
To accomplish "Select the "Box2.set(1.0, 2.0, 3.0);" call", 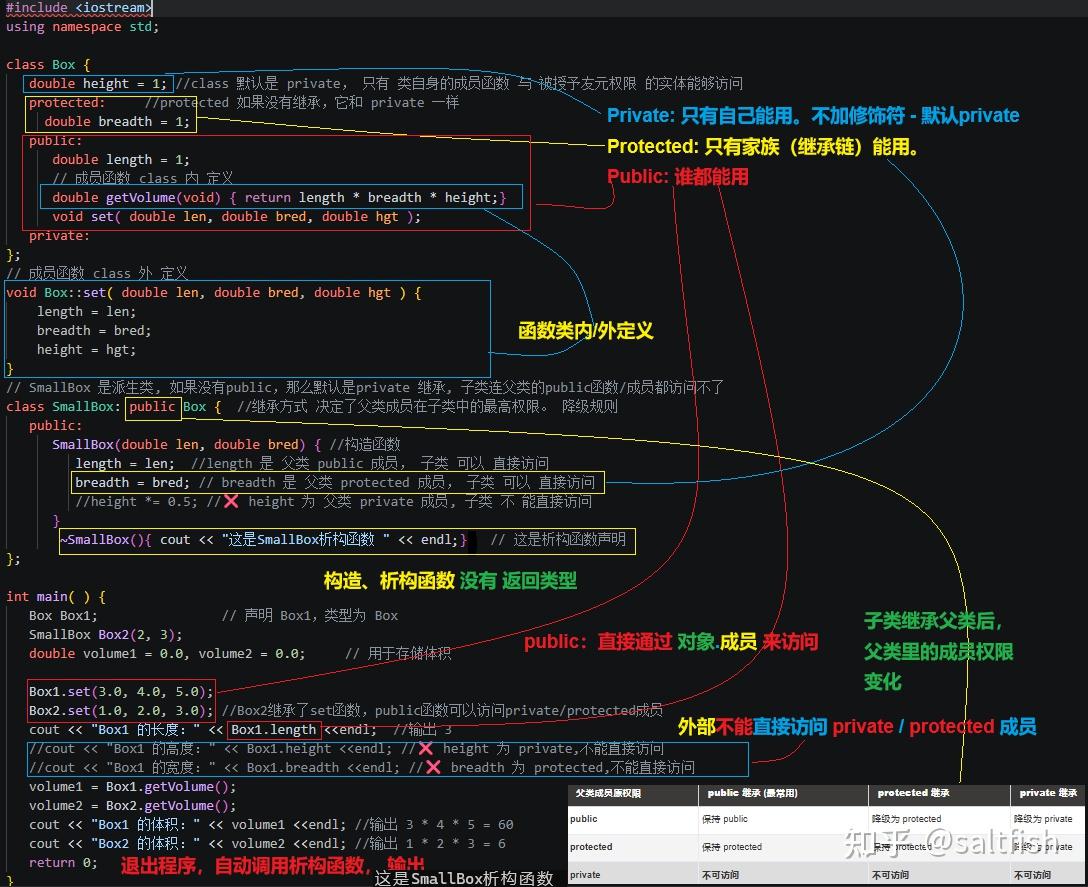I will [121, 711].
